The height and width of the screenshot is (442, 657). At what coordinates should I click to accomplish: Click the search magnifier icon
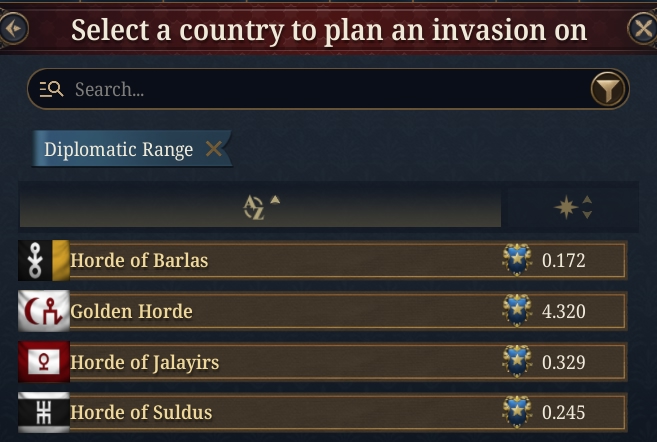[x=52, y=89]
